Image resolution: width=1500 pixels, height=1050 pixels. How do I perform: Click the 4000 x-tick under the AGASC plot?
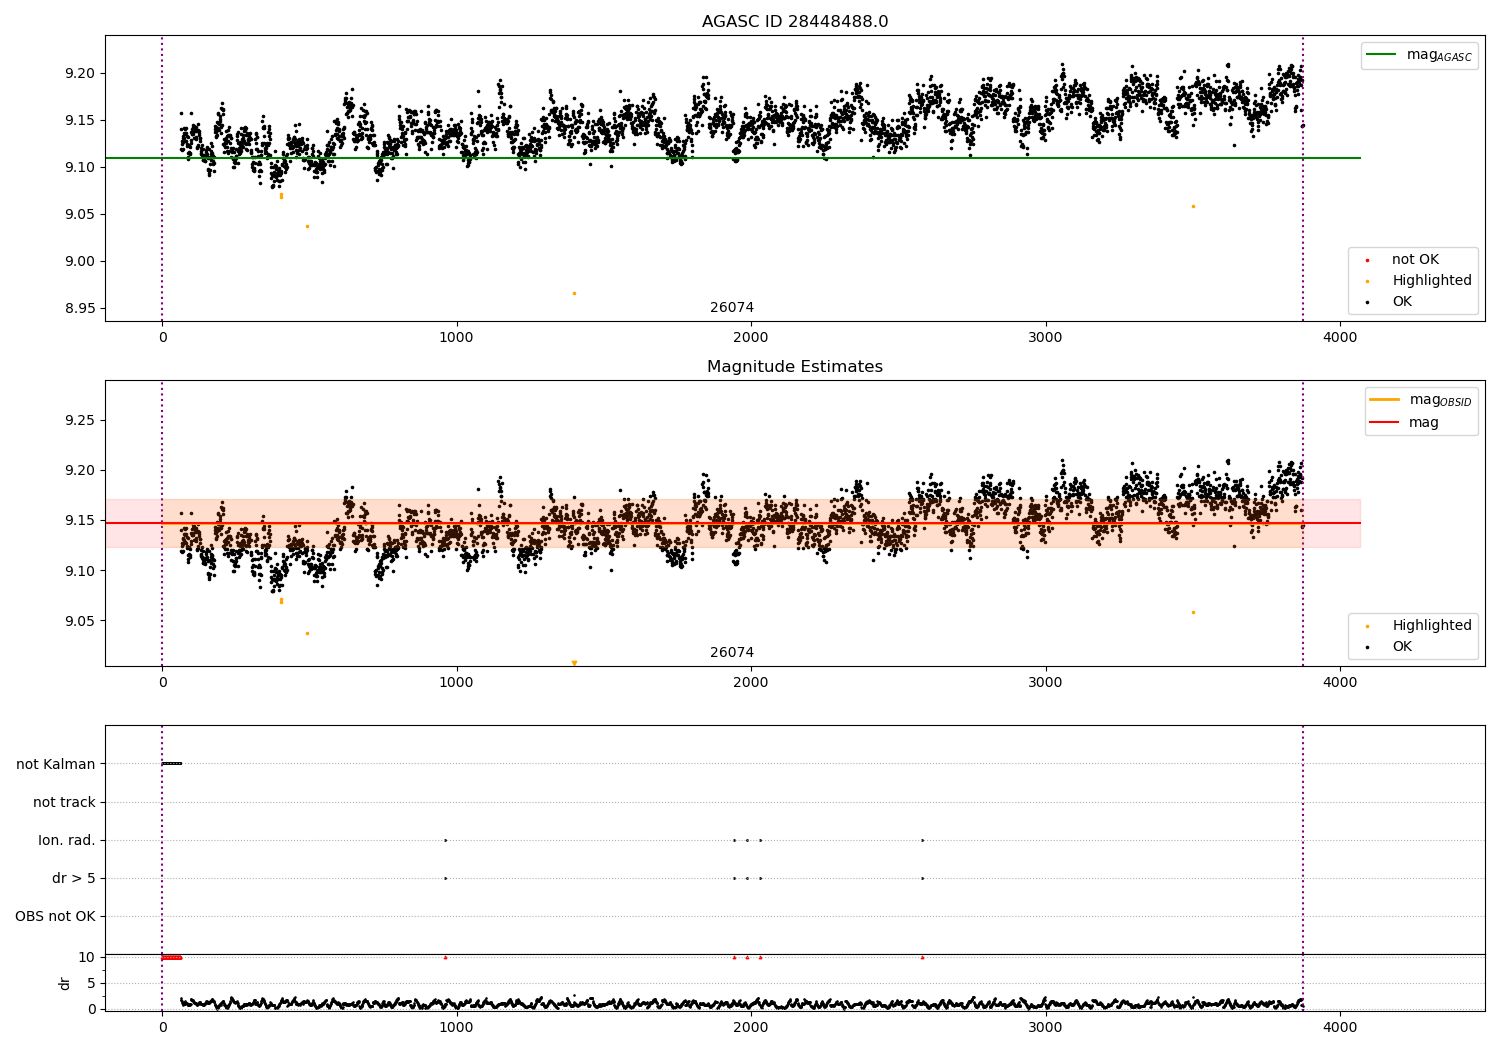tap(1340, 337)
